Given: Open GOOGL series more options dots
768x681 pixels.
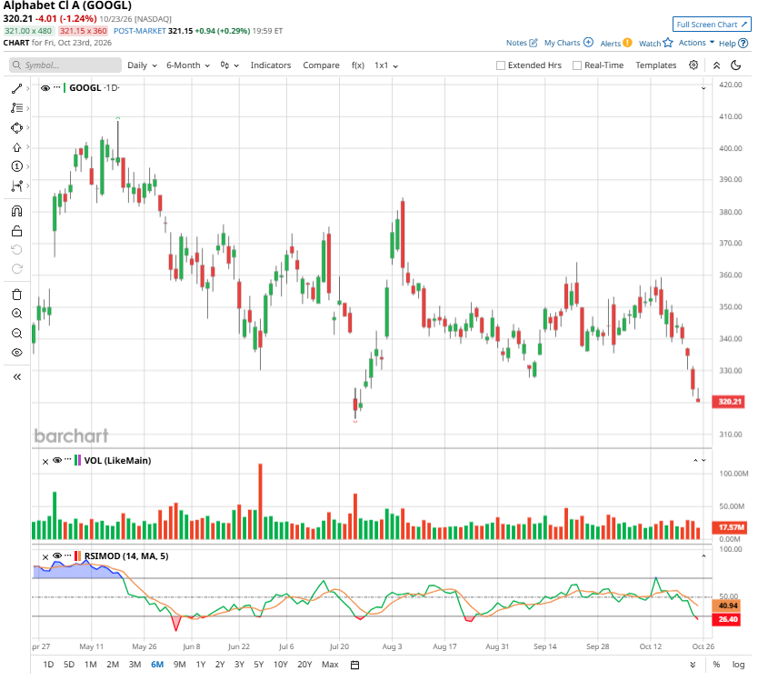Looking at the screenshot, I should [57, 87].
